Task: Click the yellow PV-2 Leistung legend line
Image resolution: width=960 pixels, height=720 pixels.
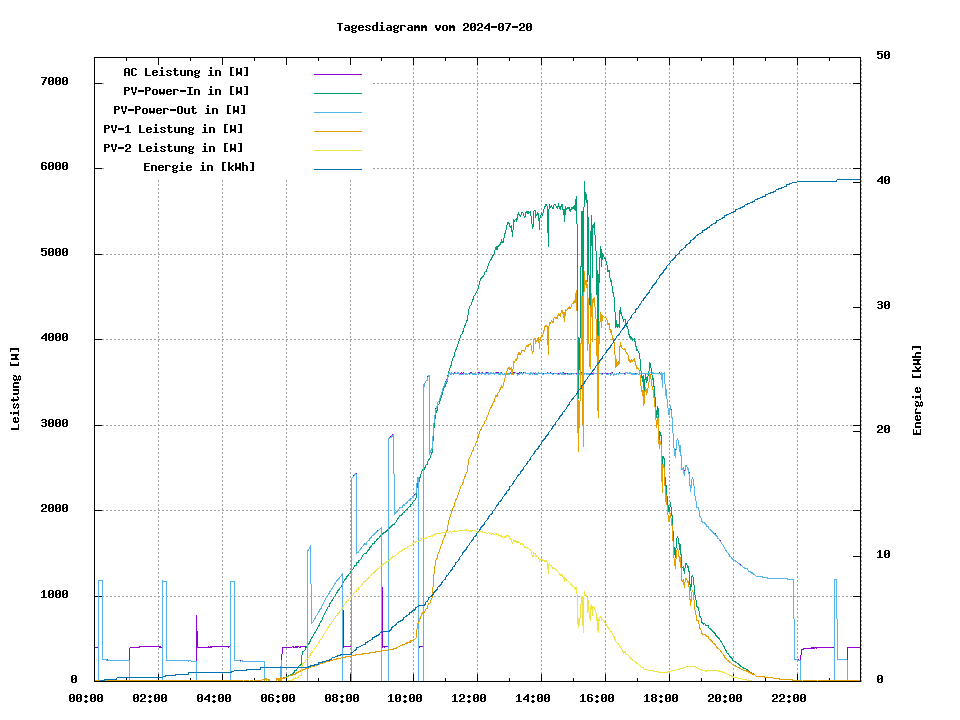Action: pos(337,150)
